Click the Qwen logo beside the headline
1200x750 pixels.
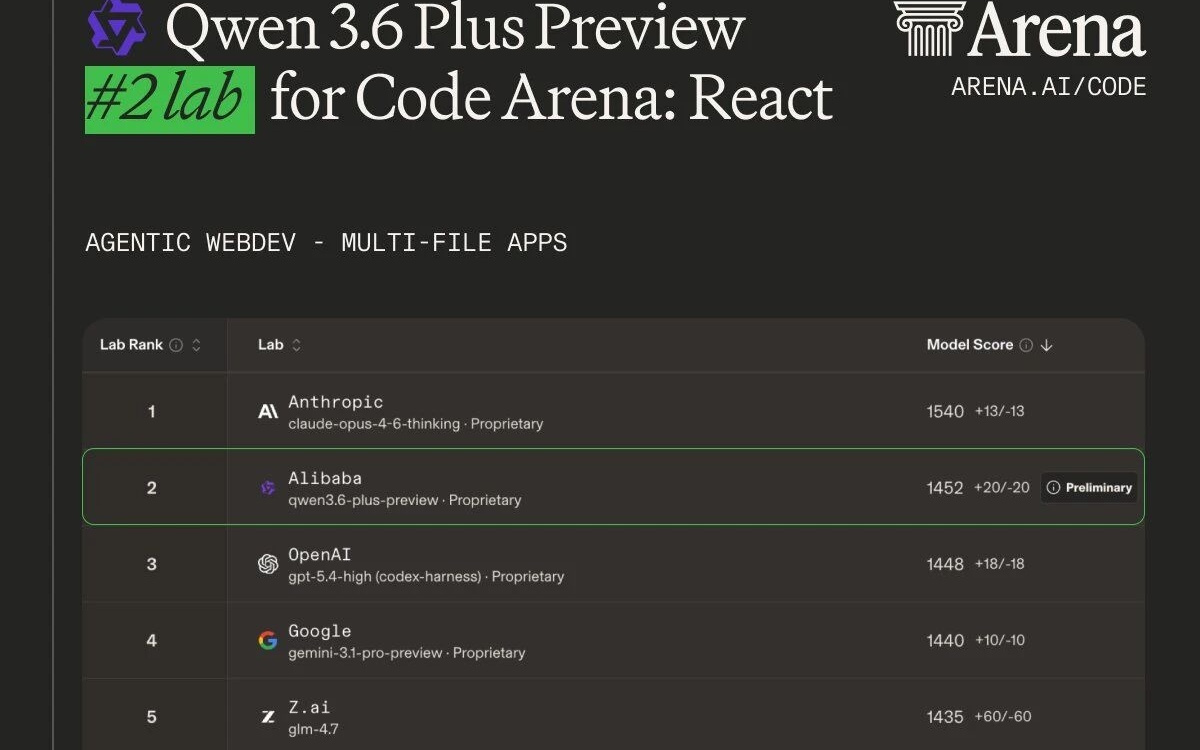point(119,28)
